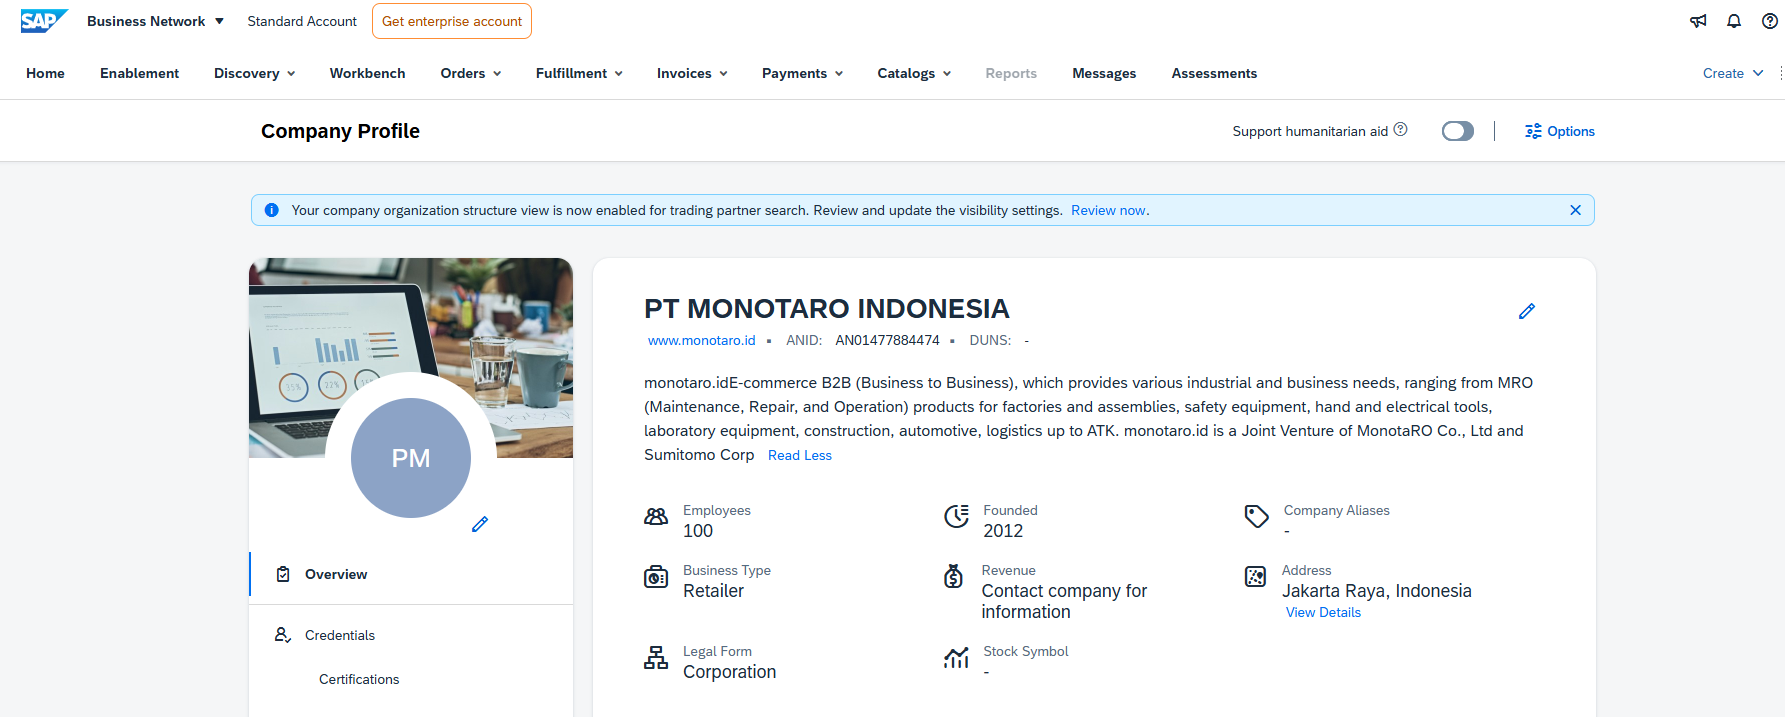Open the Reports tab
Viewport: 1785px width, 717px height.
point(1011,73)
